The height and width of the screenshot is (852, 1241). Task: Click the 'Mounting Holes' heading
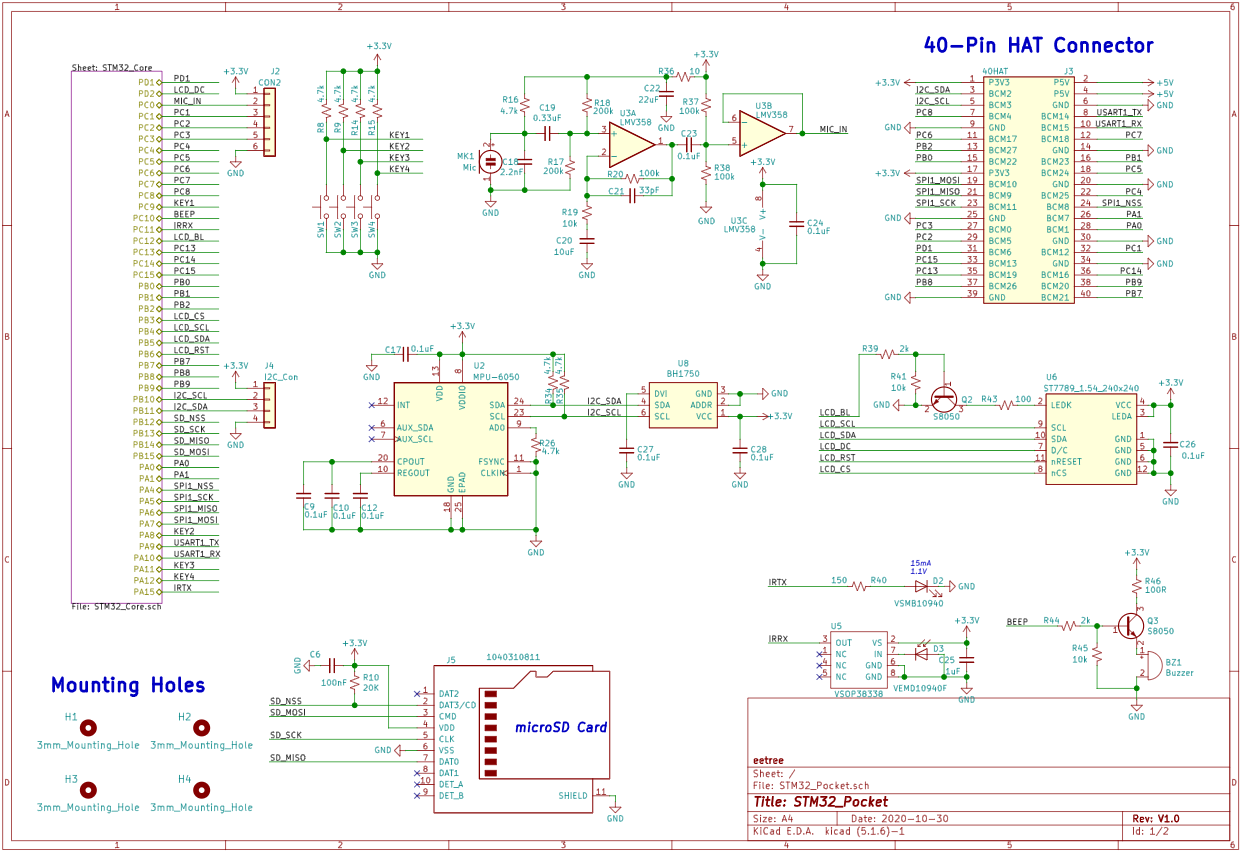[x=128, y=685]
